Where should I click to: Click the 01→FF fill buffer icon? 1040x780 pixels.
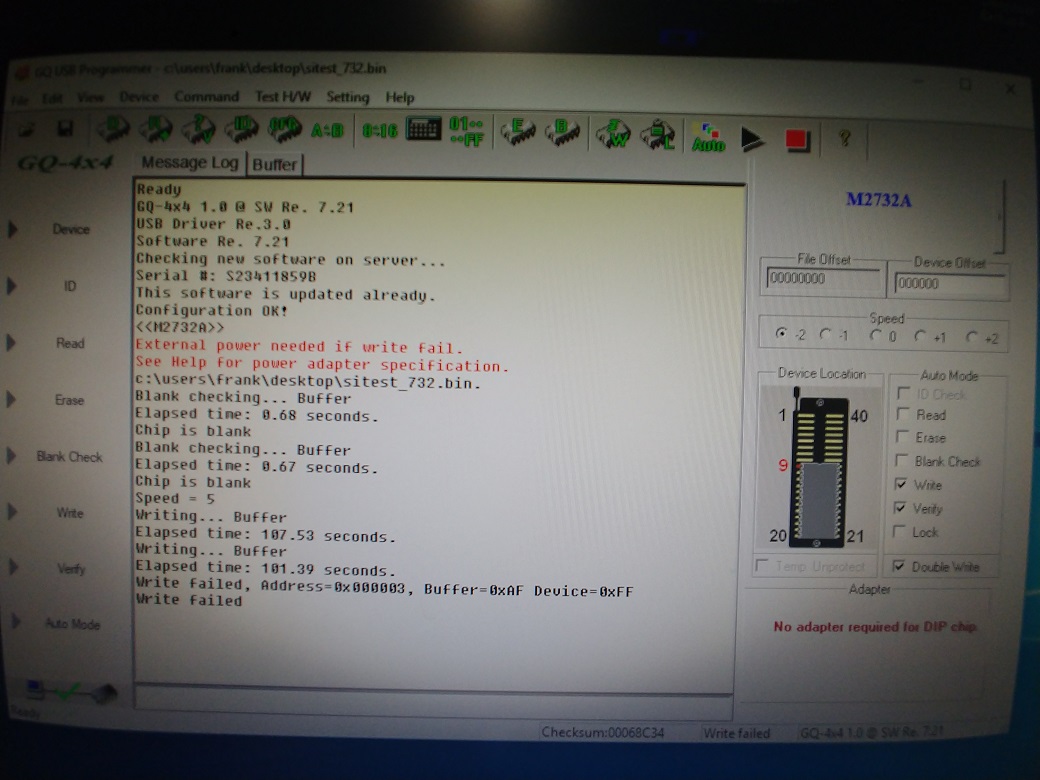467,131
